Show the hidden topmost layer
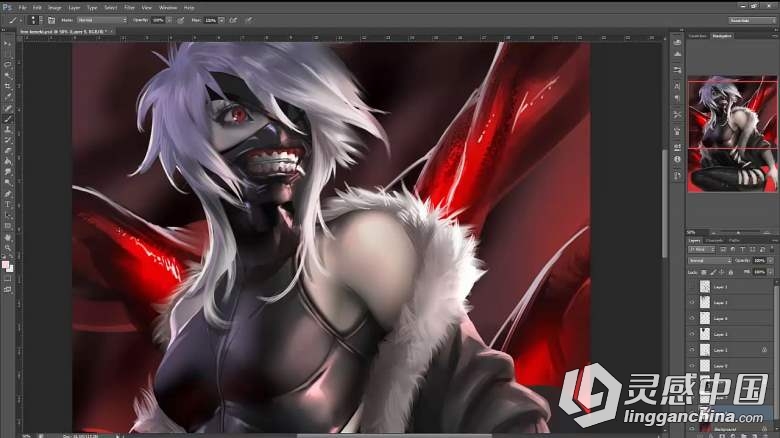The image size is (780, 438). 692,287
